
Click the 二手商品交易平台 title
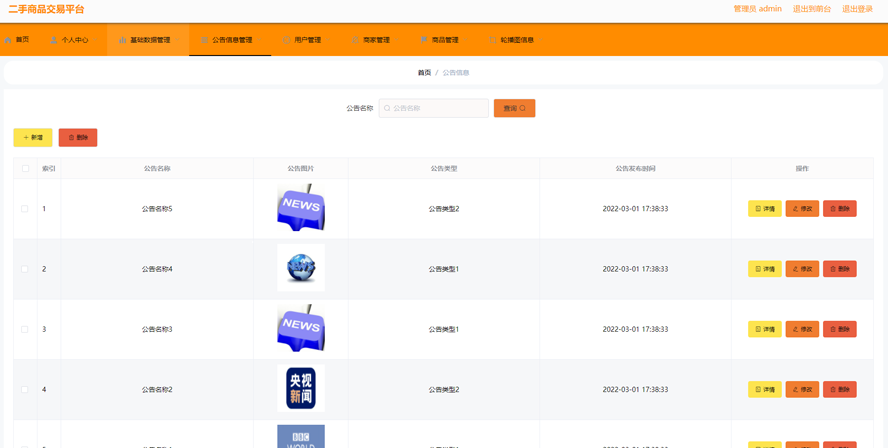46,9
